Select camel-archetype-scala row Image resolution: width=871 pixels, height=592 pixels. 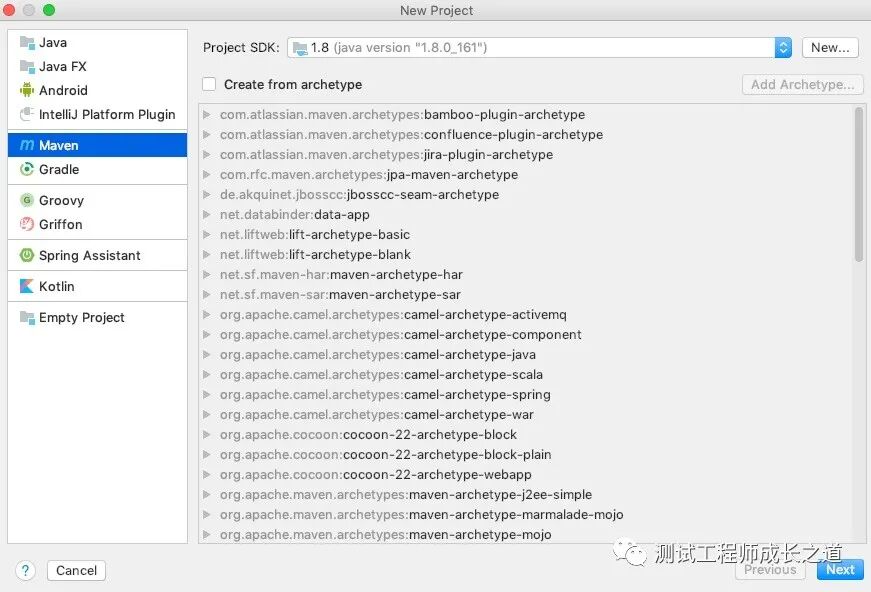(527, 374)
